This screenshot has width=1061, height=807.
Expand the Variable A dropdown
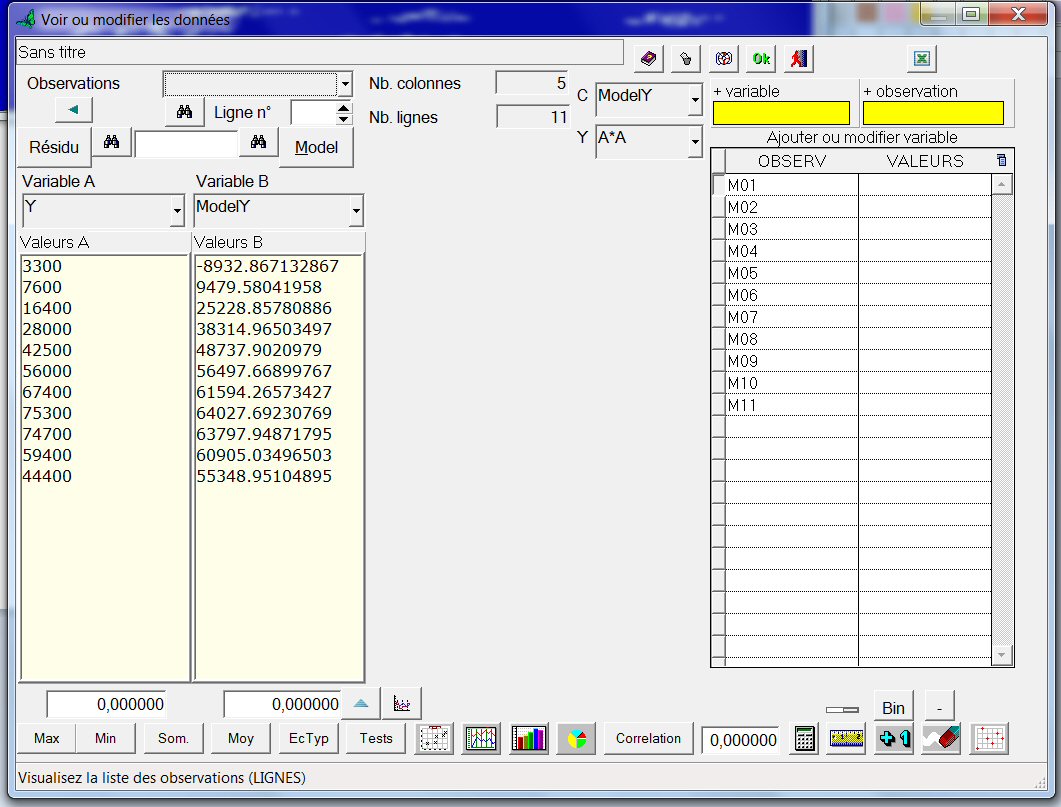(x=177, y=211)
